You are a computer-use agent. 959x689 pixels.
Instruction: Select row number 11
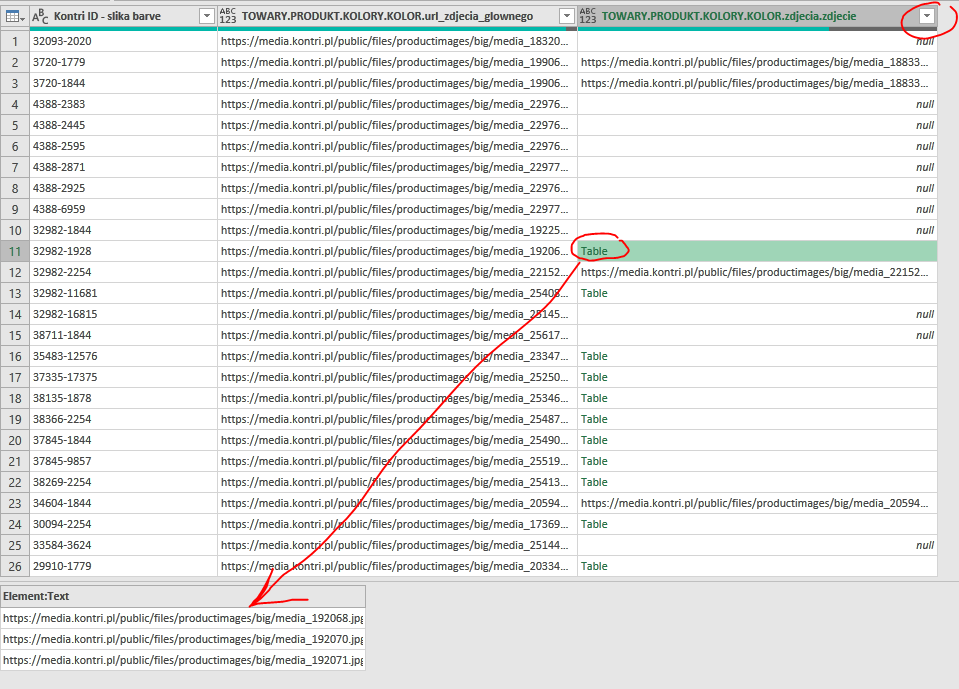[15, 251]
